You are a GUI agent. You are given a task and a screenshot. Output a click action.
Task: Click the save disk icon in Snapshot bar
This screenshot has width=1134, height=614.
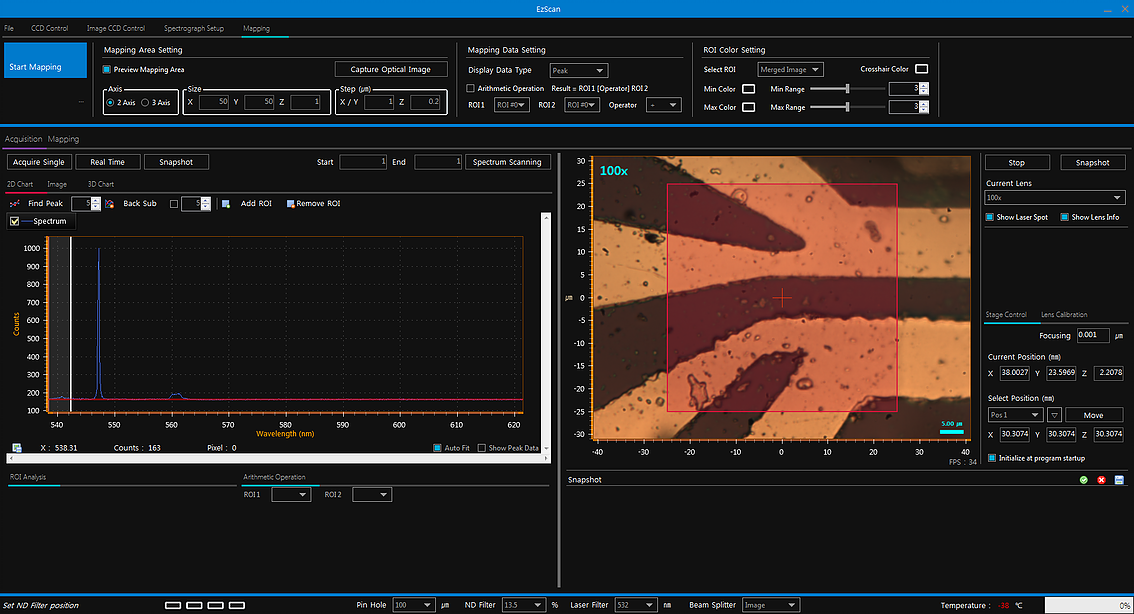coord(1119,480)
